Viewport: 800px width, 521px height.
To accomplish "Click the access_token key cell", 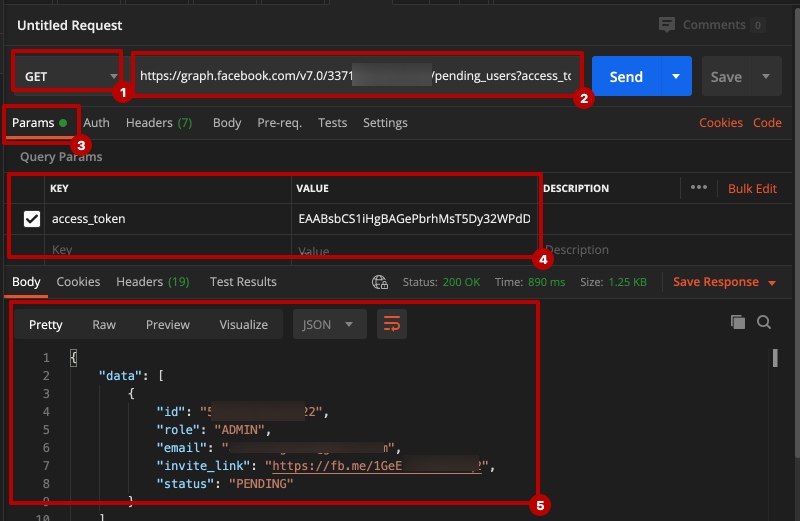I will click(168, 219).
